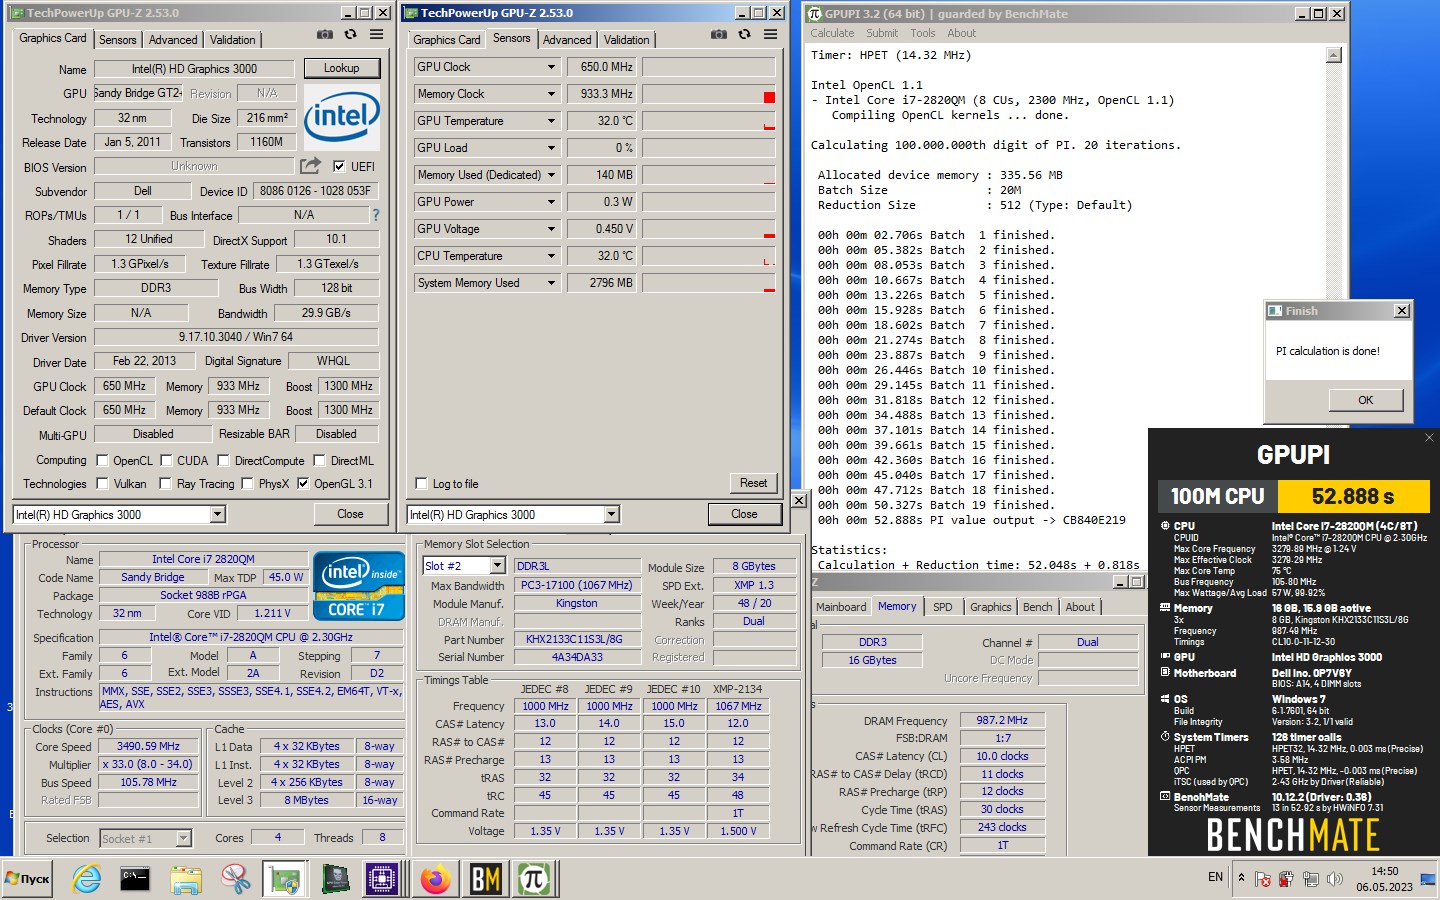Toggle OpenCL computing checkbox
Viewport: 1440px width, 900px height.
tap(102, 460)
